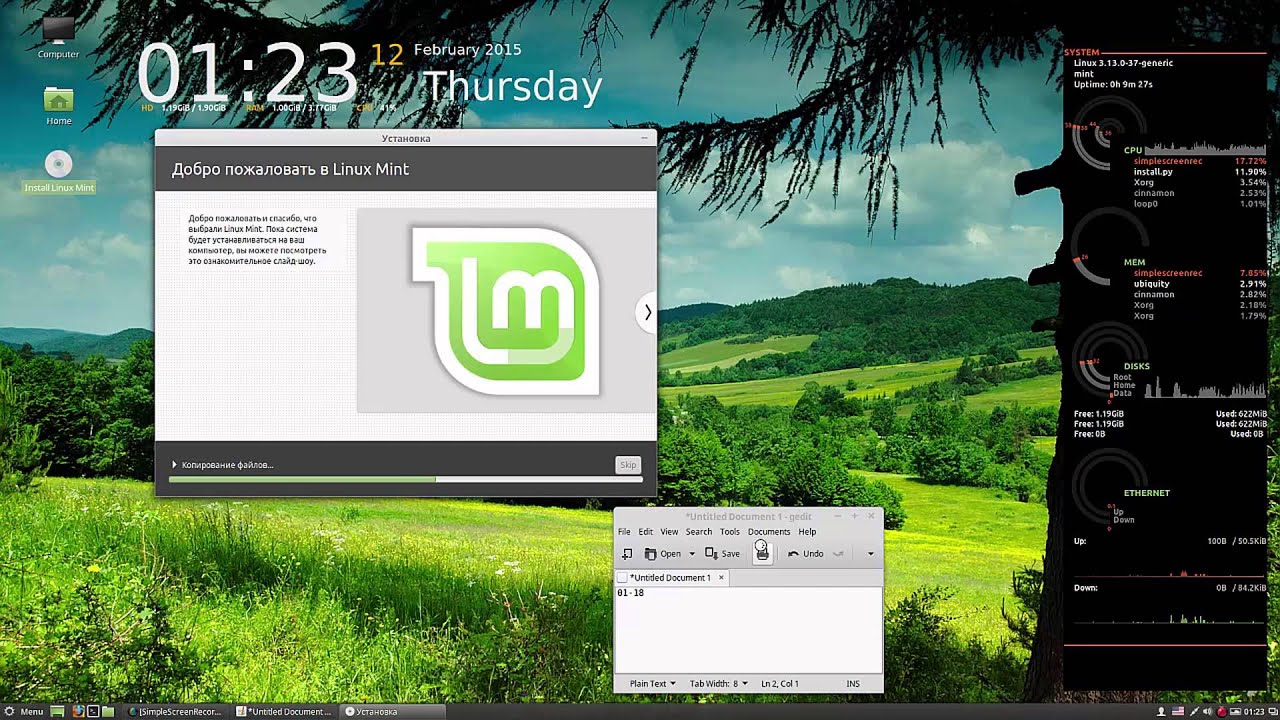The image size is (1280, 720).
Task: Print the document from the gedit toolbar
Action: click(762, 552)
